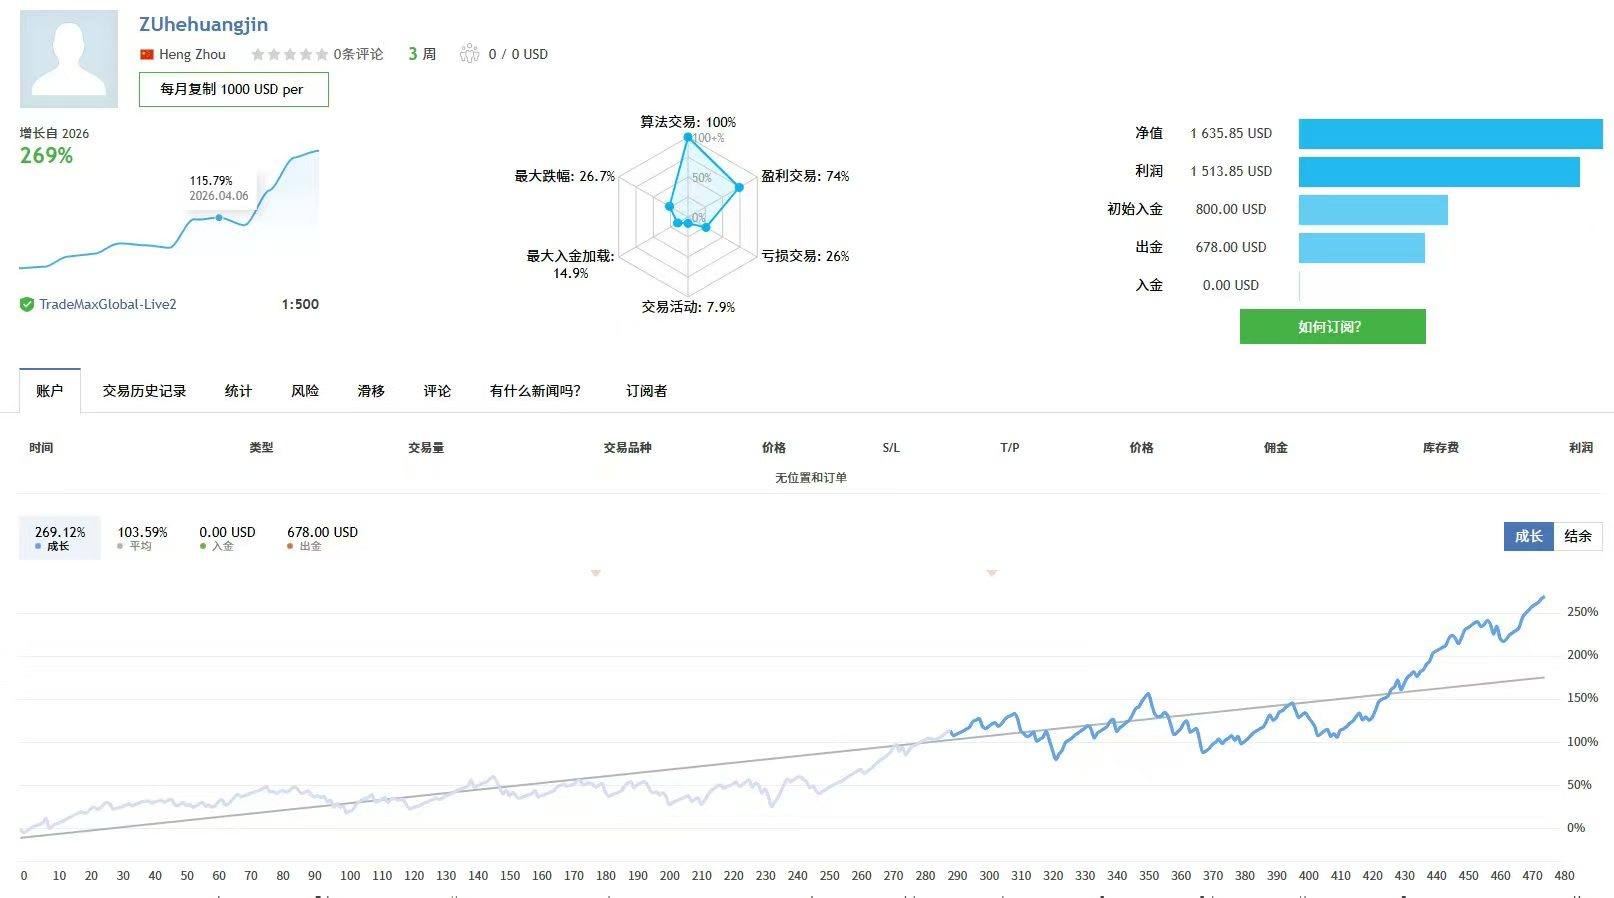The height and width of the screenshot is (898, 1614).
Task: Click the 如何订阅? green button
Action: coord(1333,326)
